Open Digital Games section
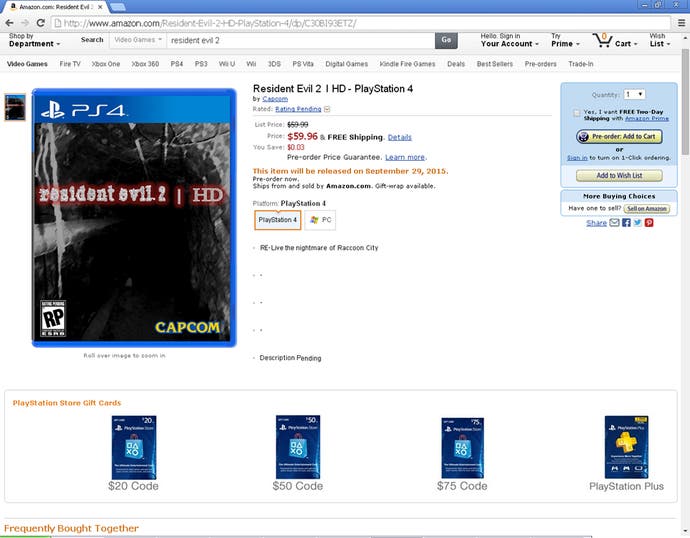 [x=347, y=64]
